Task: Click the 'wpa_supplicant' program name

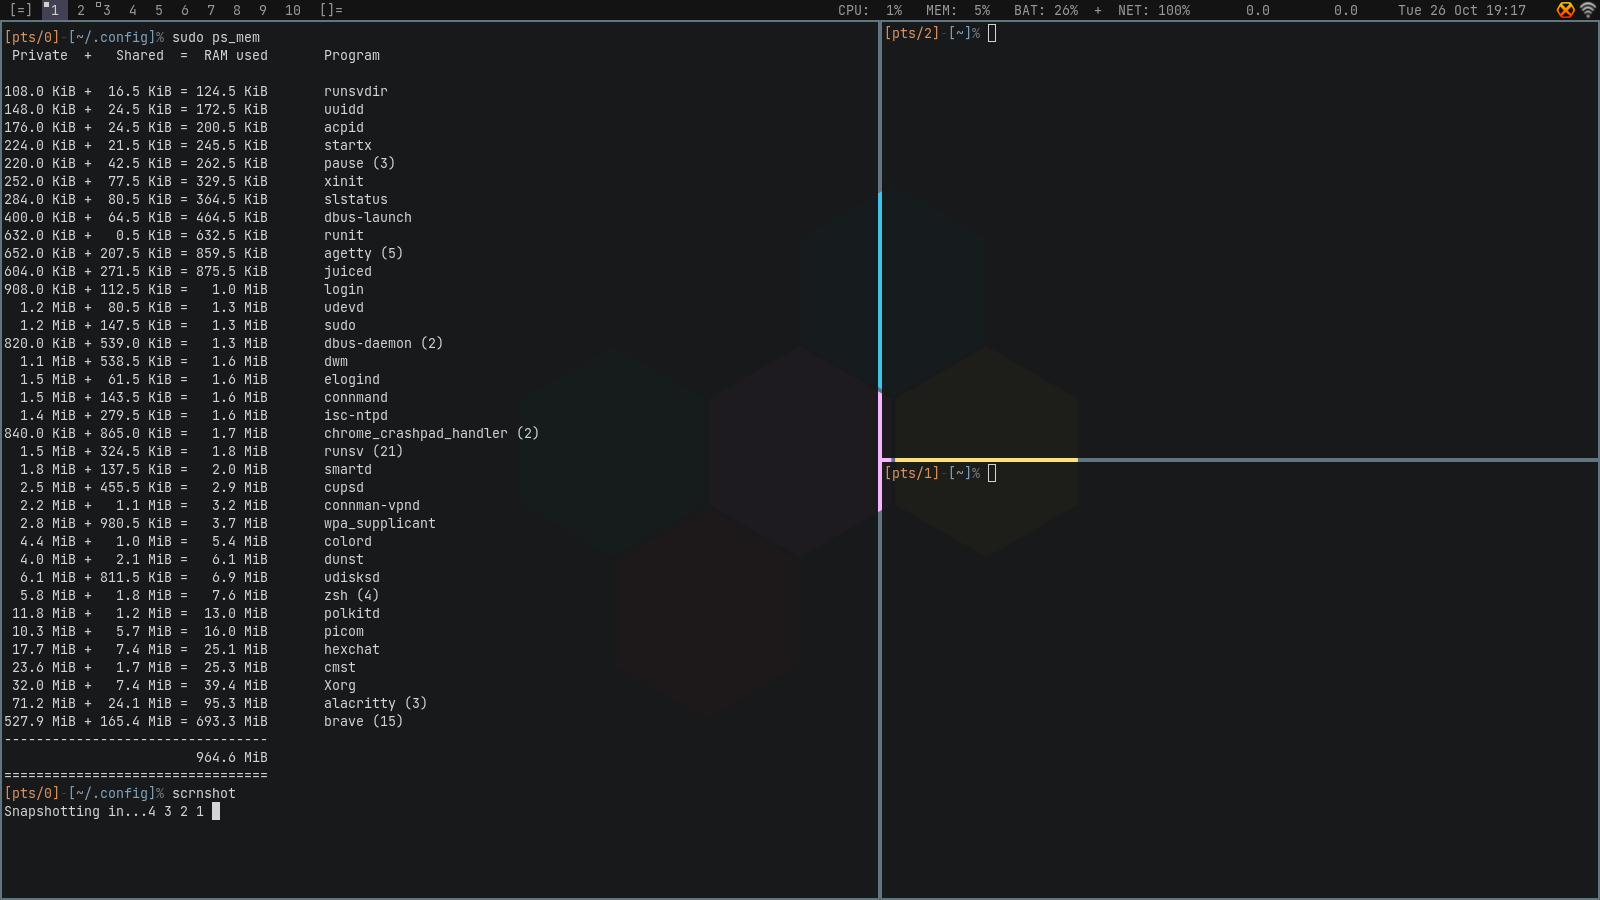Action: pos(380,524)
